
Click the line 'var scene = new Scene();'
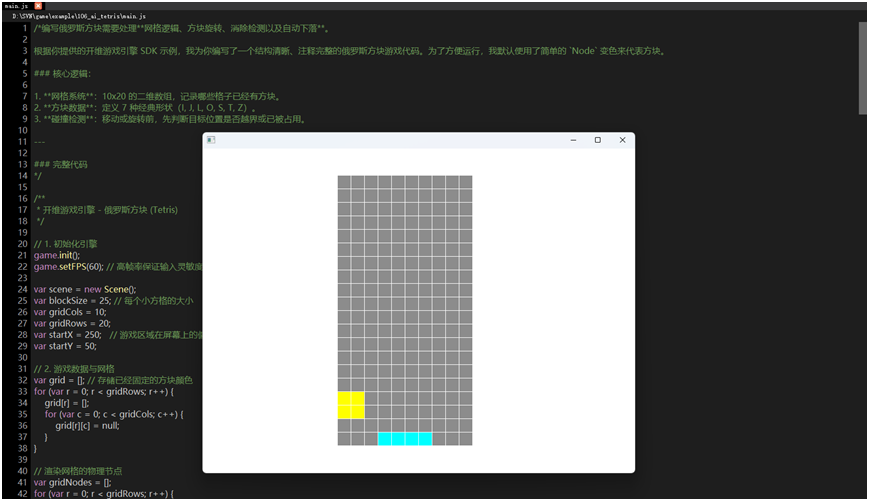tap(85, 289)
